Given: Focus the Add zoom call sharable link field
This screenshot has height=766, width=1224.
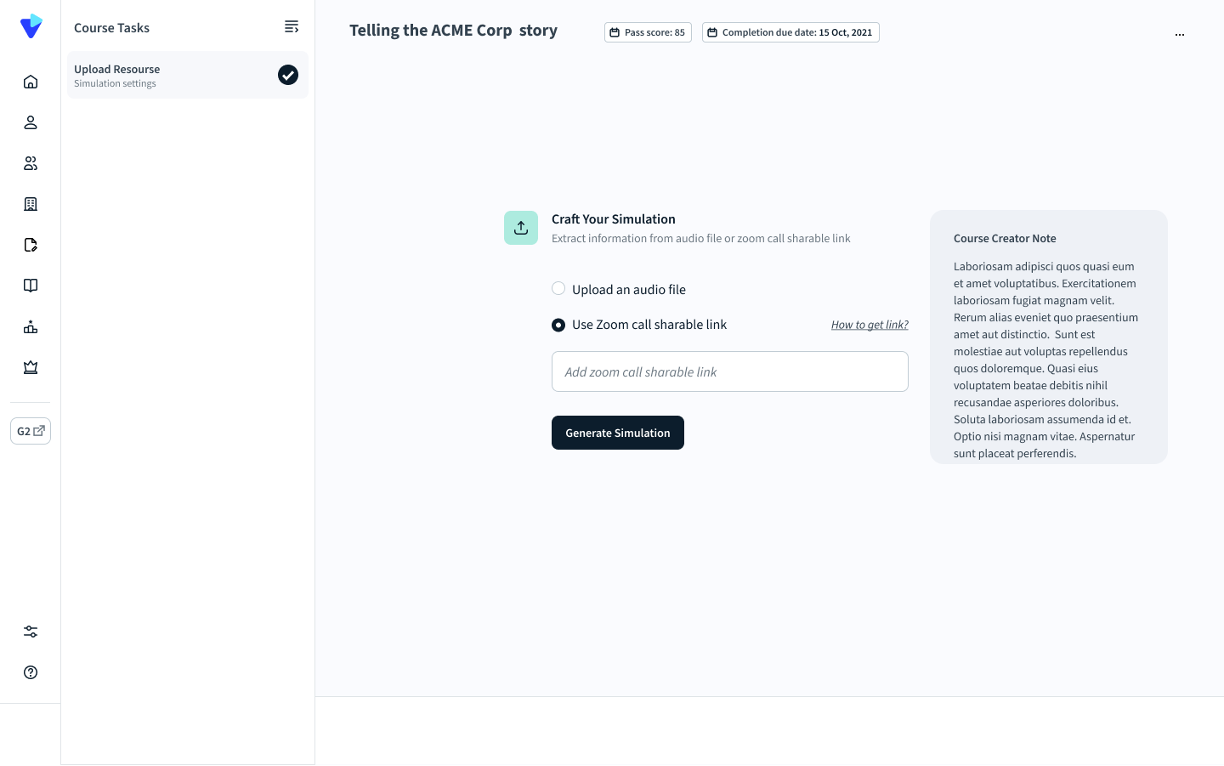Looking at the screenshot, I should point(730,372).
